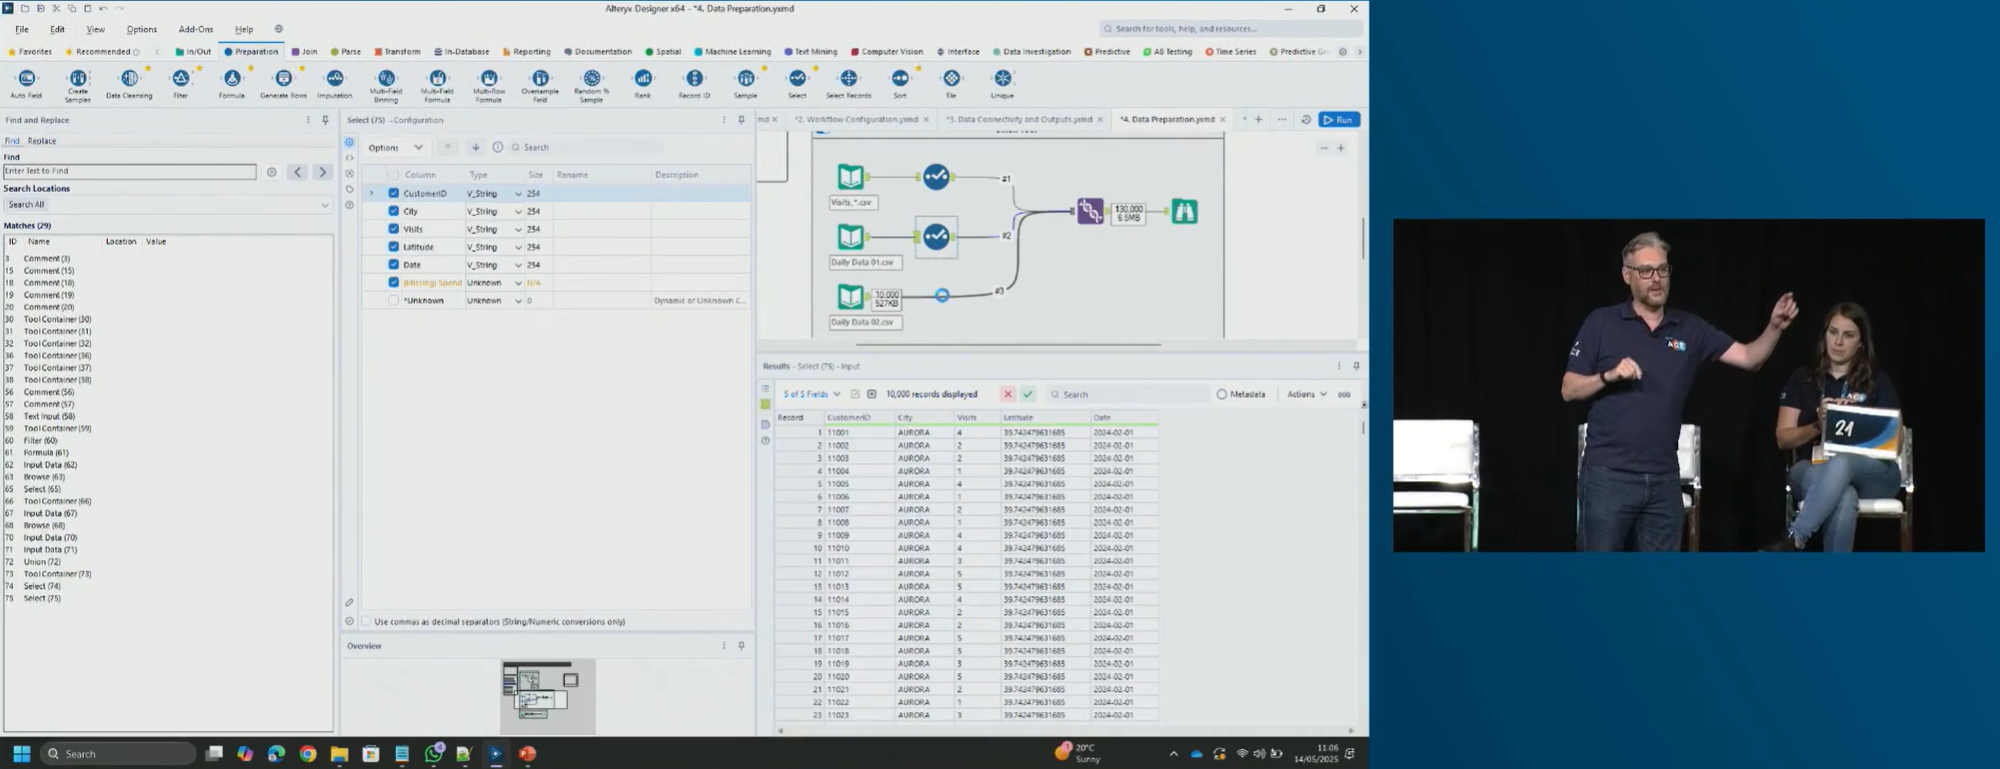This screenshot has width=2000, height=769.
Task: Open Windows Start menu
Action: 21,754
